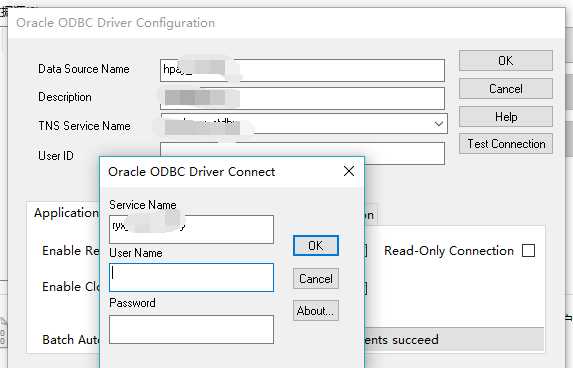
Task: Focus the Data Source Name field
Action: point(302,70)
